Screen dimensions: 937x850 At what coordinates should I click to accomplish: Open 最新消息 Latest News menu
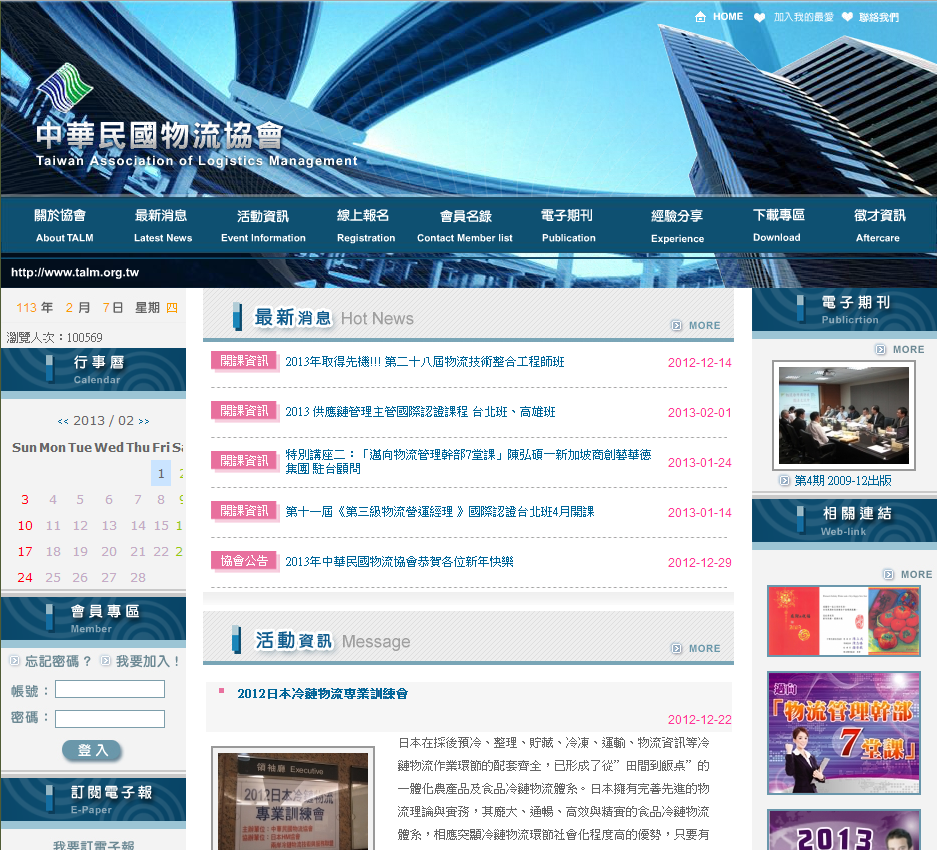coord(163,225)
